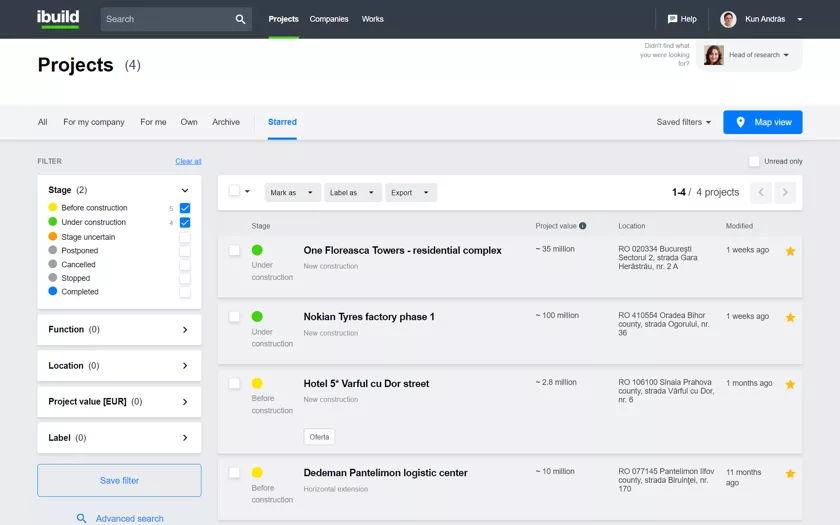
Task: Click yellow stage dot of Hotel 5*
Action: click(257, 383)
